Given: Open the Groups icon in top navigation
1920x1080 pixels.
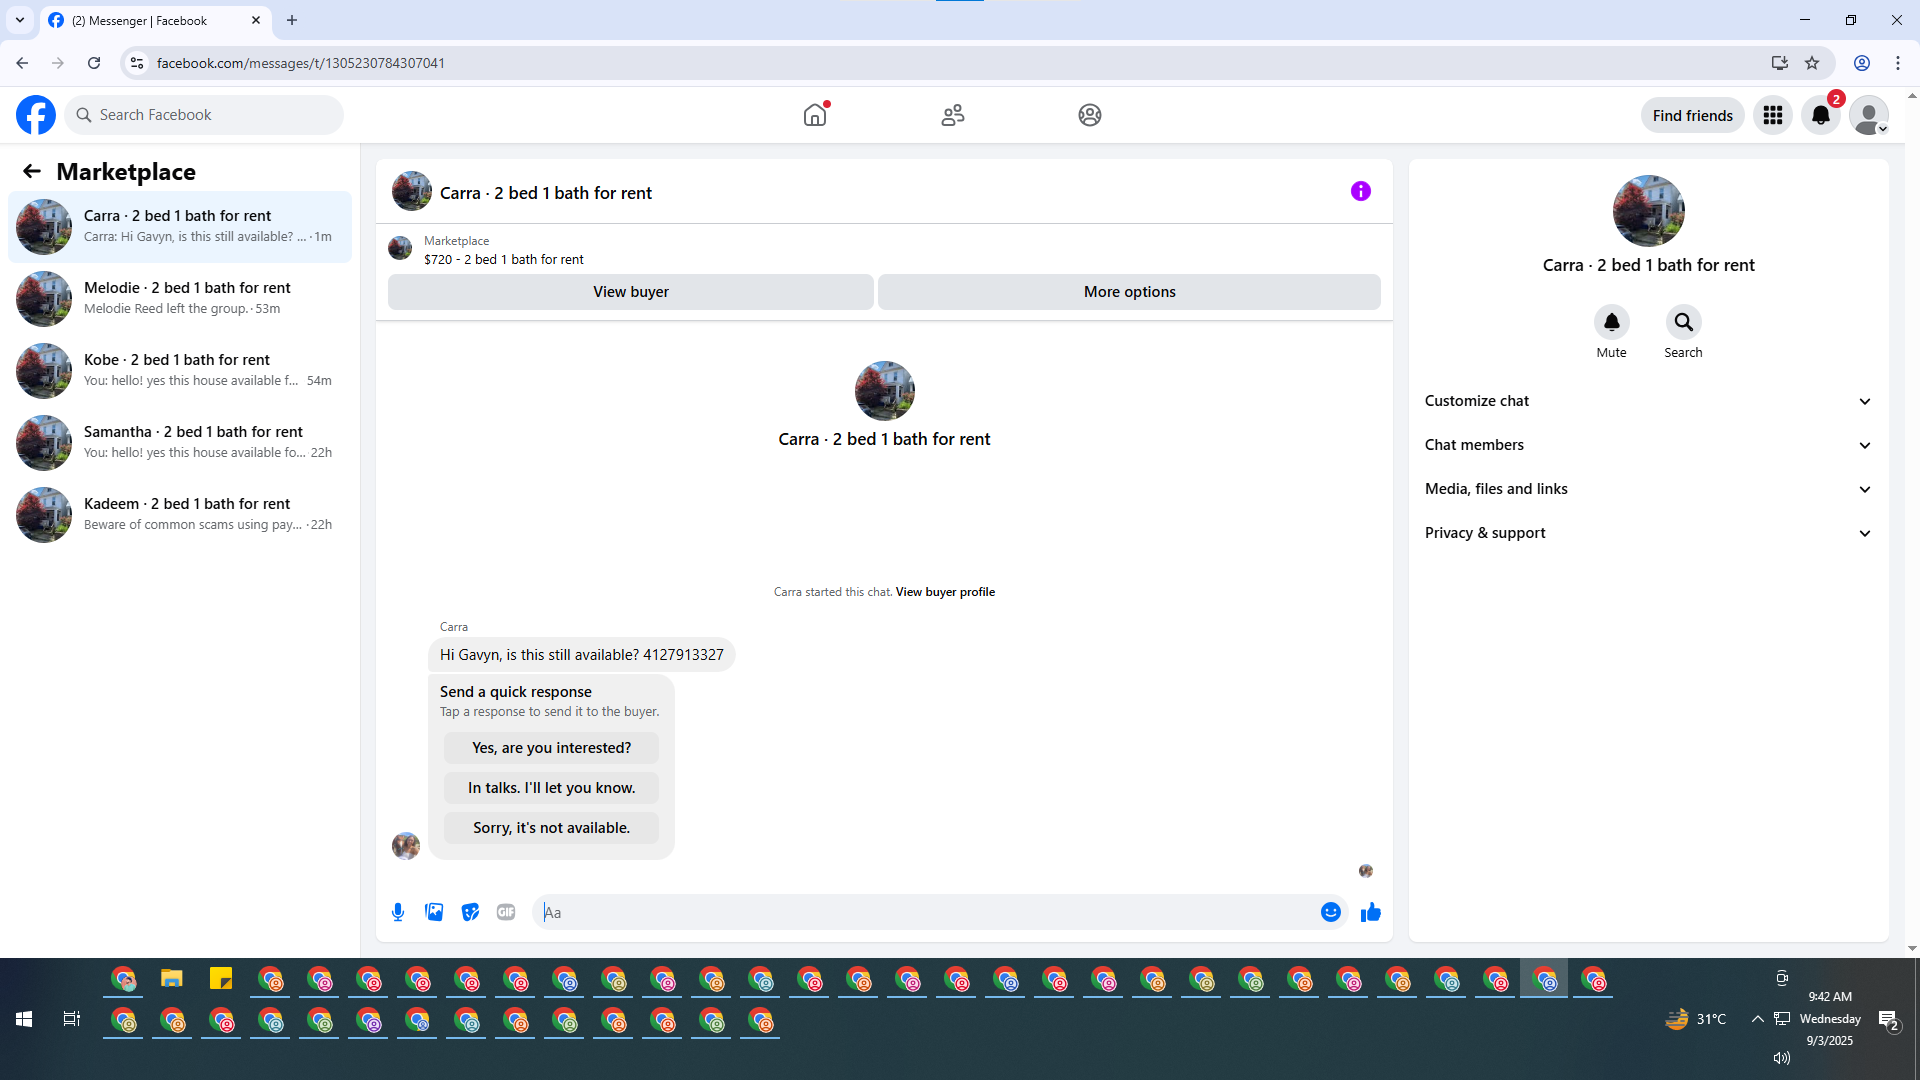Looking at the screenshot, I should (x=1090, y=115).
